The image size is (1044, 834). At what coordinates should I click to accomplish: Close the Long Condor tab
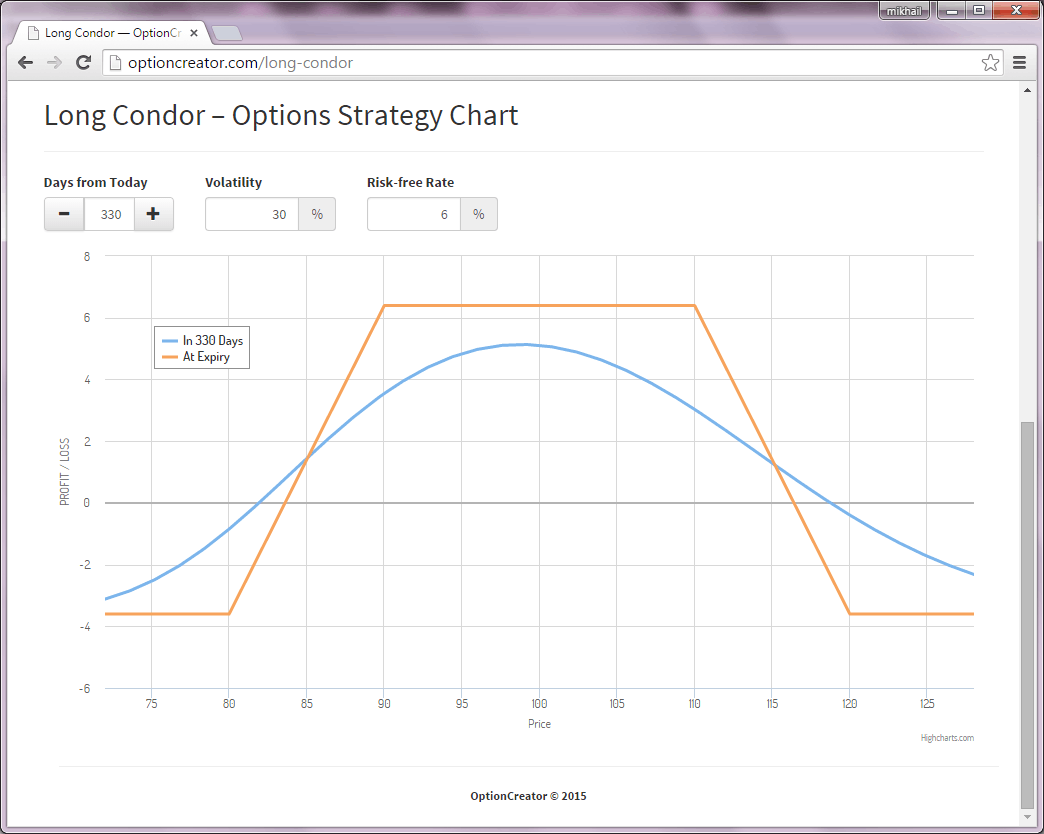[194, 33]
